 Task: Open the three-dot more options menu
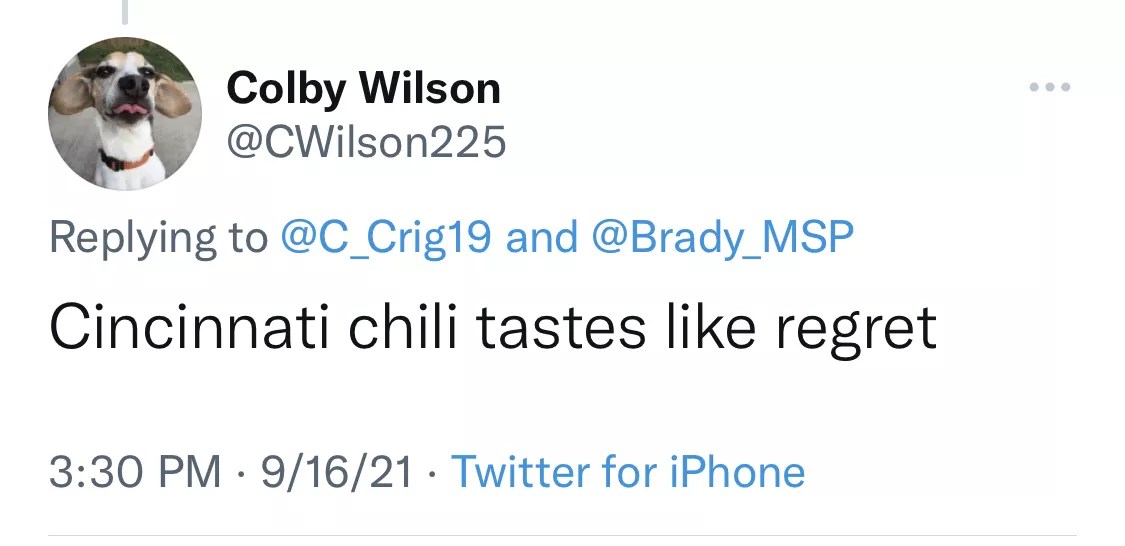[x=1050, y=87]
